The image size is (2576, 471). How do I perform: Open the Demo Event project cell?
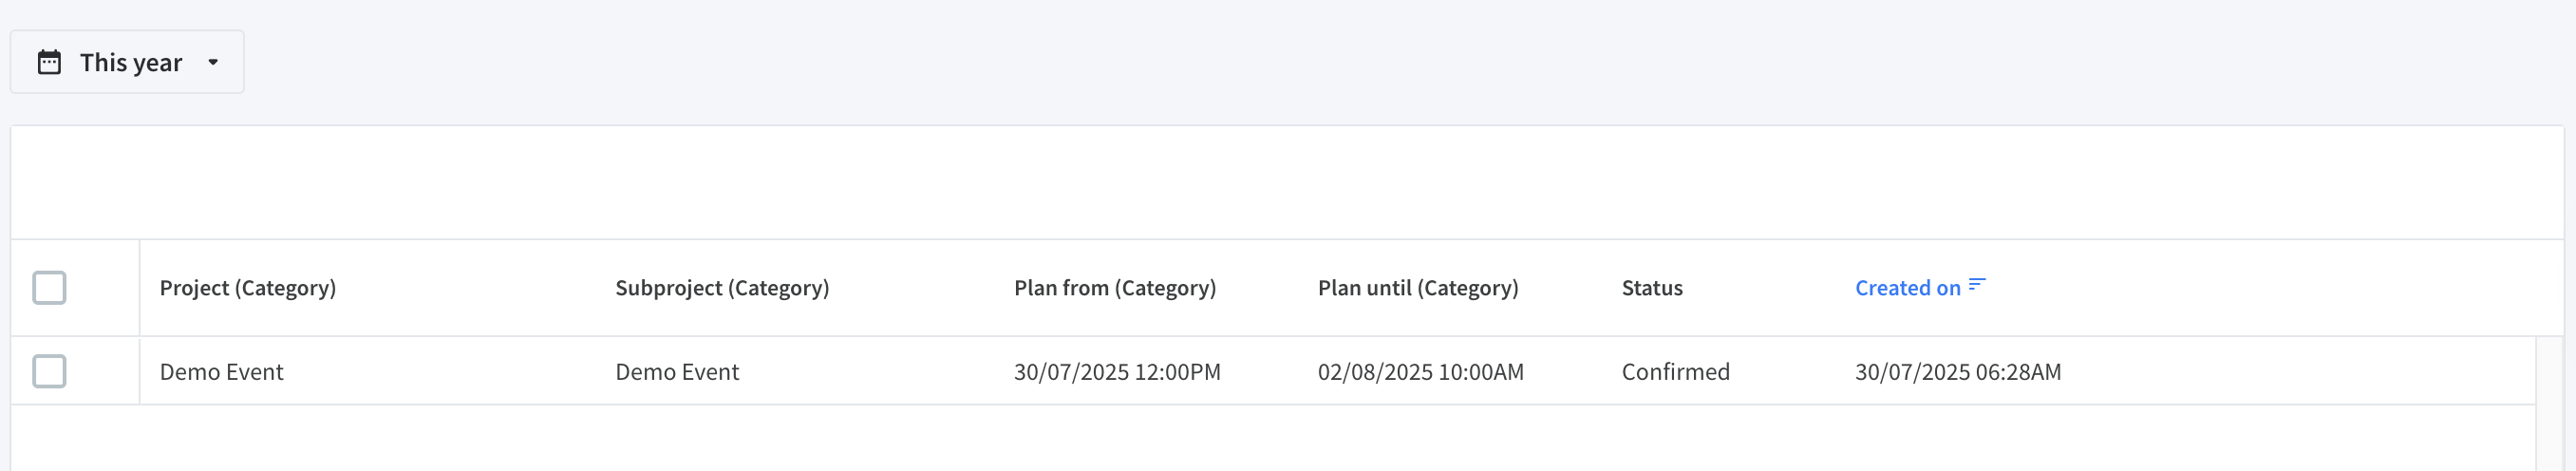tap(221, 372)
